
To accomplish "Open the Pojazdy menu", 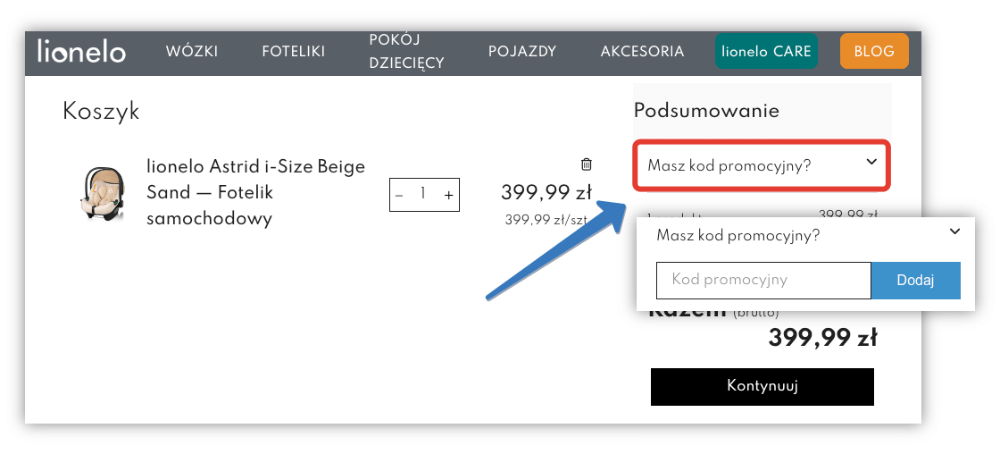I will point(522,52).
